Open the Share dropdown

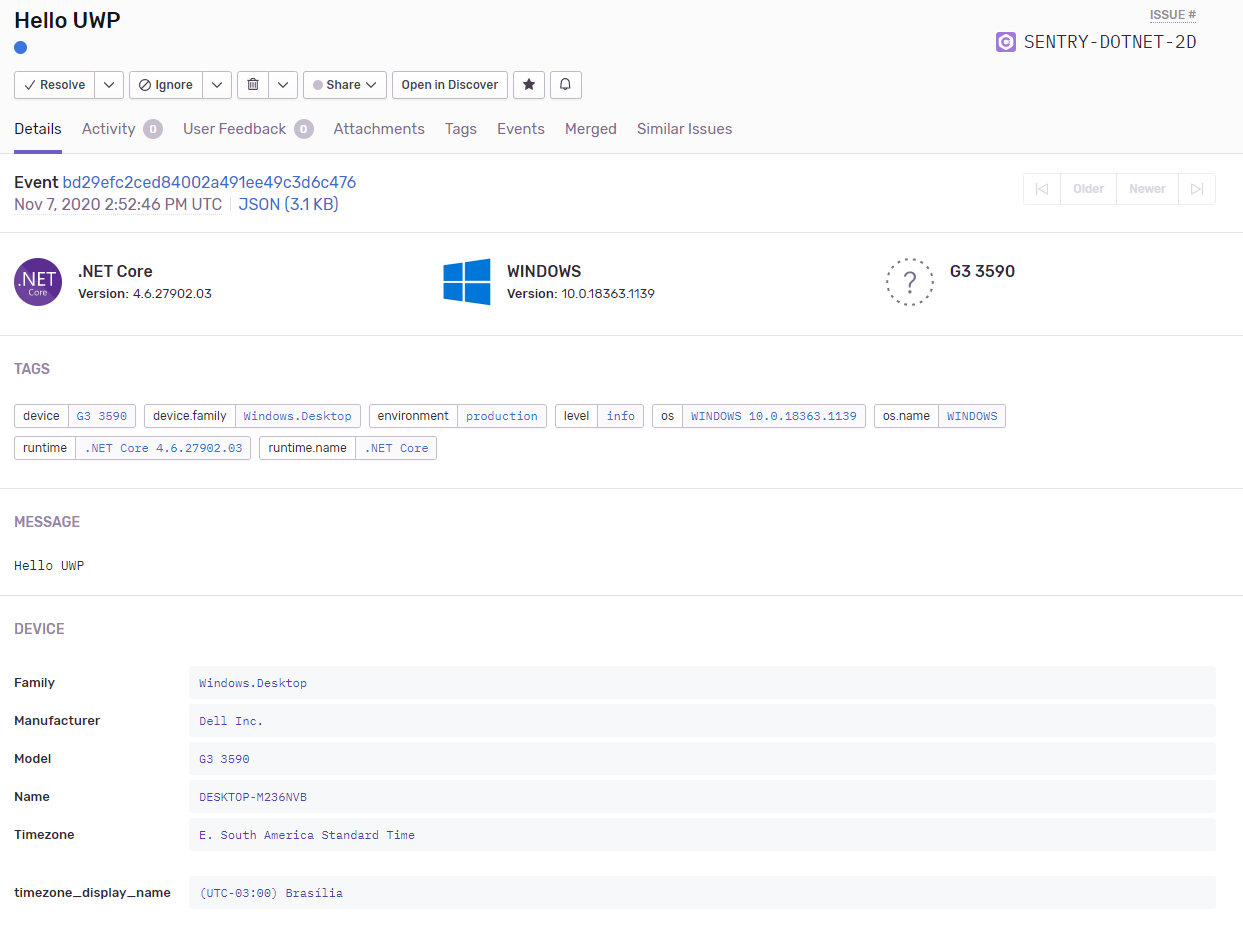pyautogui.click(x=344, y=85)
